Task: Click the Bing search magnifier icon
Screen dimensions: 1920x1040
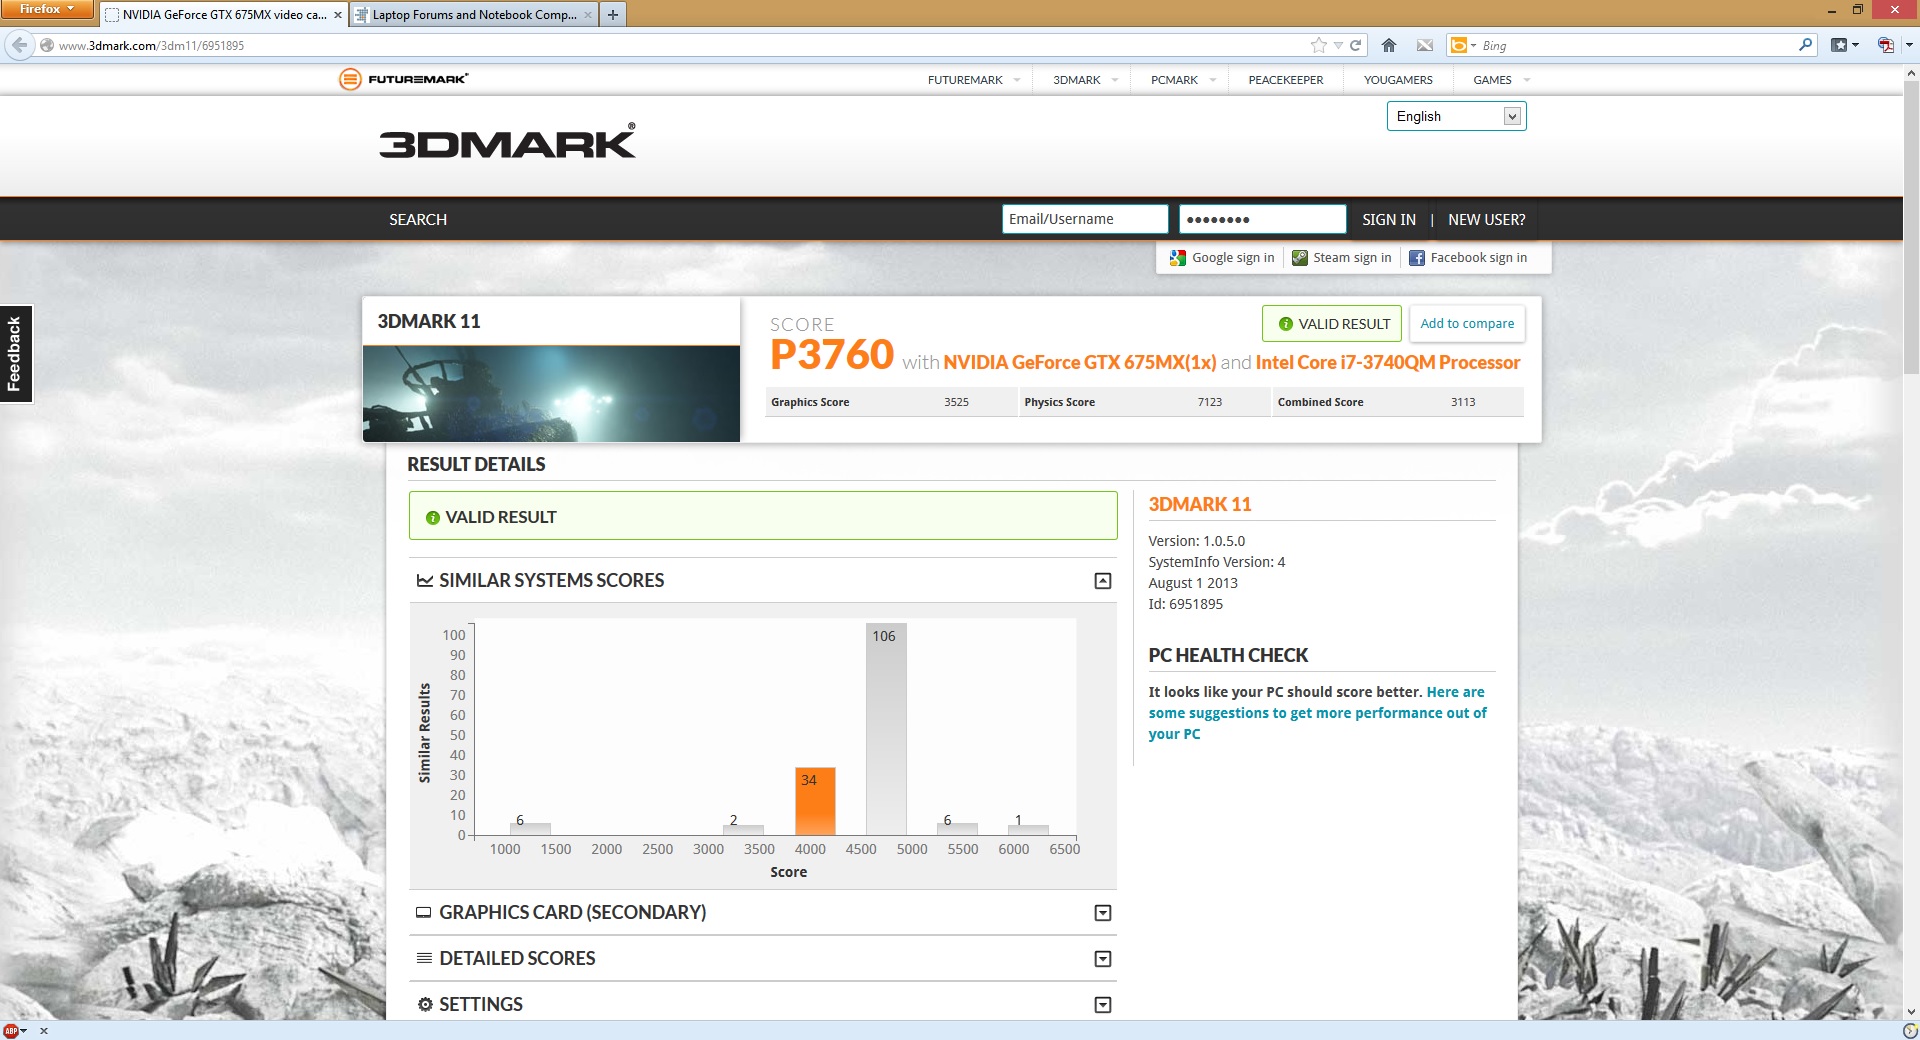Action: [x=1805, y=45]
